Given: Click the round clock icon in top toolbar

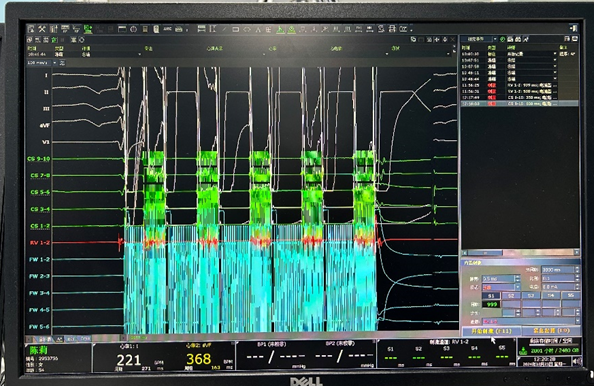Looking at the screenshot, I should (x=133, y=29).
